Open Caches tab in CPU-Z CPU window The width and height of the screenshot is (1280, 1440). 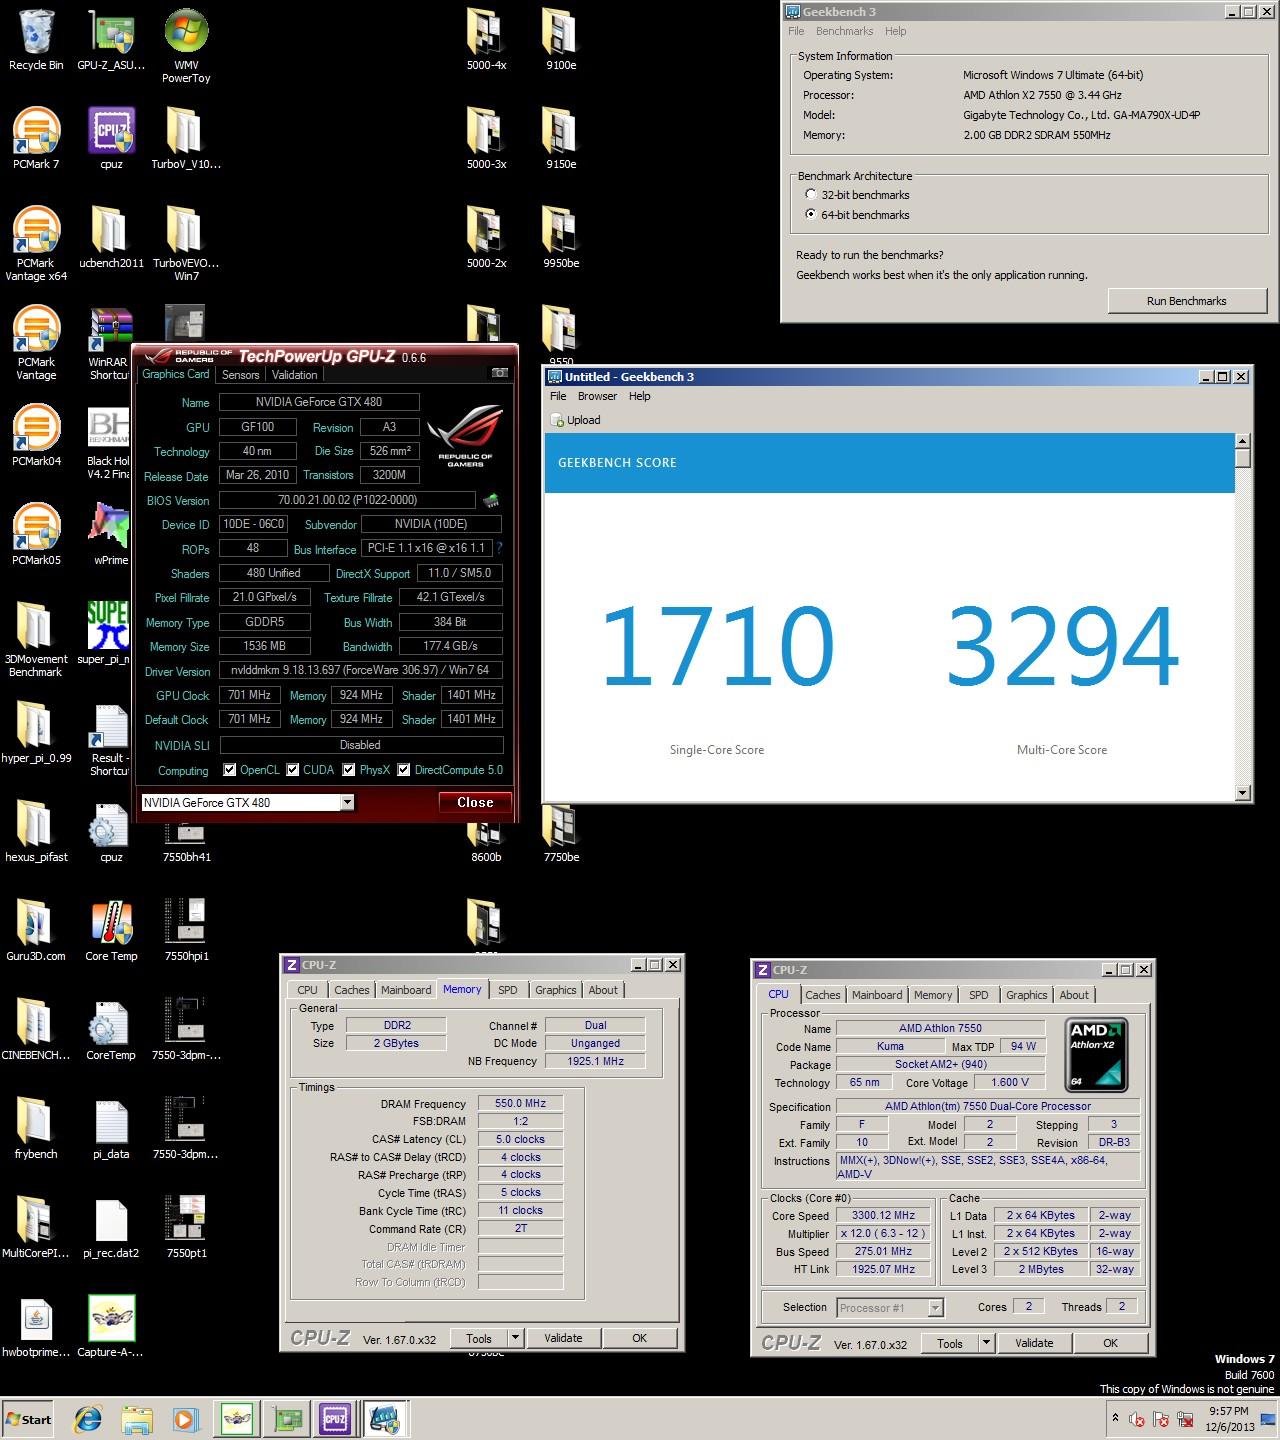[x=823, y=995]
